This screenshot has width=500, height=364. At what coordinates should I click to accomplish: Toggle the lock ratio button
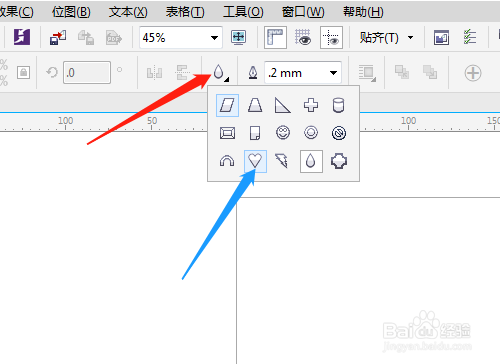(x=23, y=72)
